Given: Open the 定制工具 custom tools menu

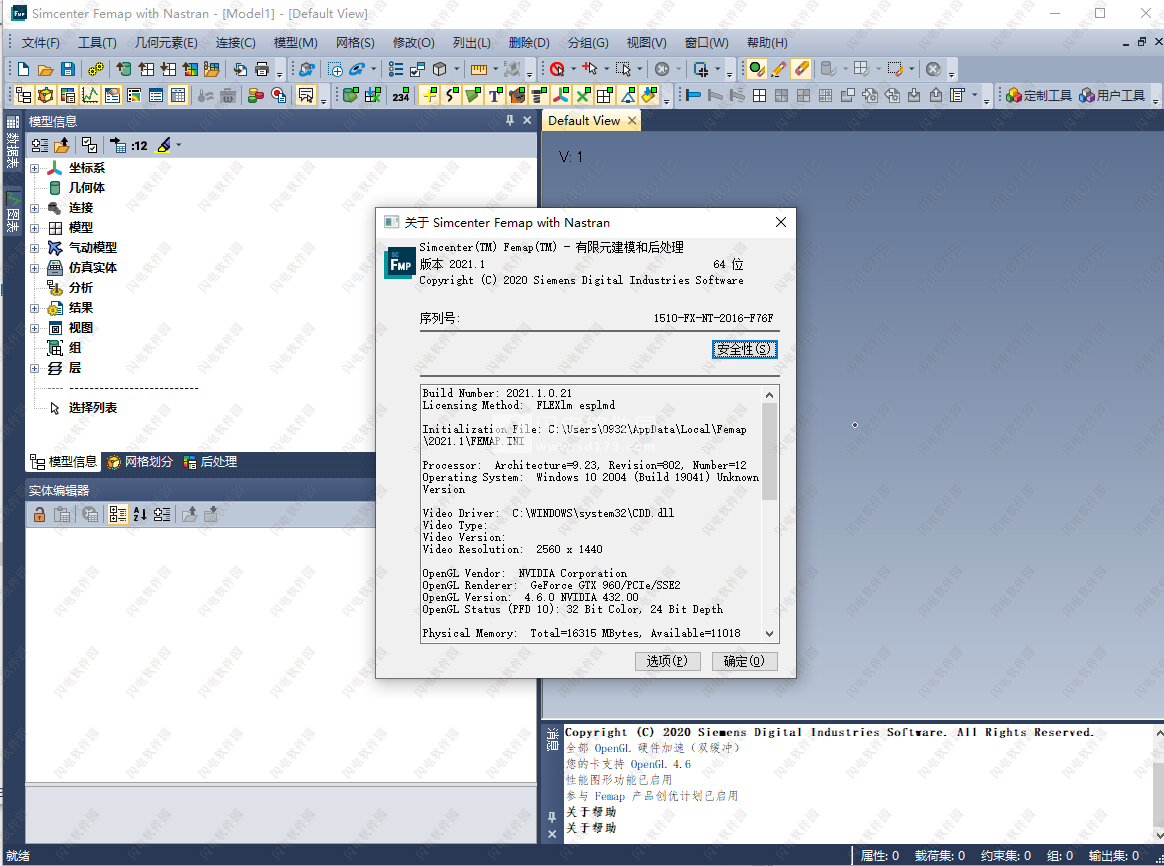Looking at the screenshot, I should pos(1039,95).
